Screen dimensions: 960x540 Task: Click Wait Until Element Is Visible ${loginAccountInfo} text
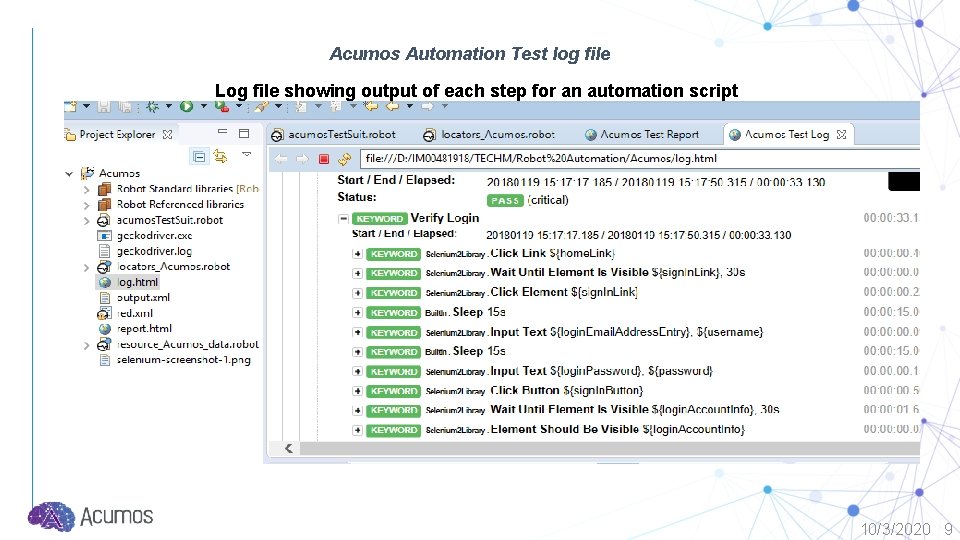coord(634,410)
